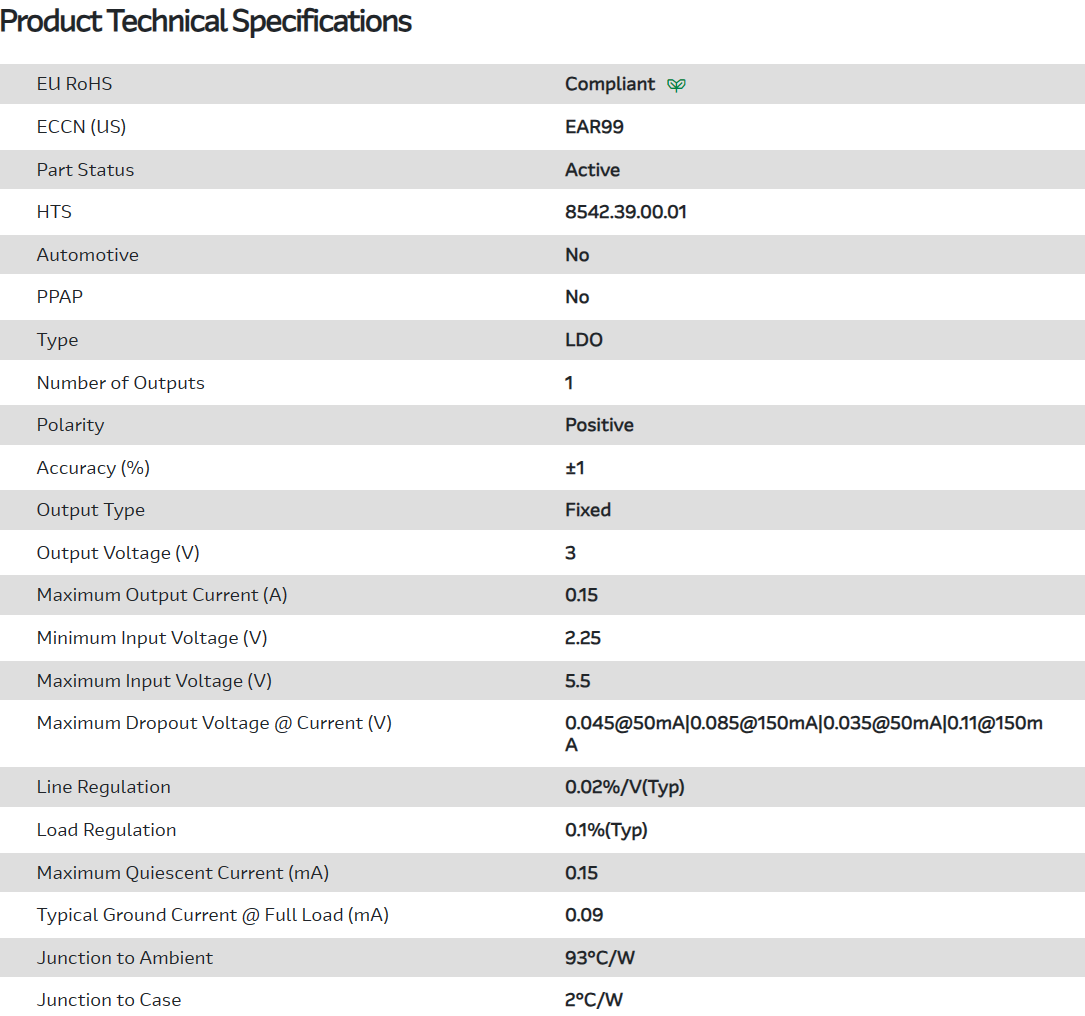The height and width of the screenshot is (1016, 1085).
Task: Click the Polarity value Positive
Action: click(599, 425)
